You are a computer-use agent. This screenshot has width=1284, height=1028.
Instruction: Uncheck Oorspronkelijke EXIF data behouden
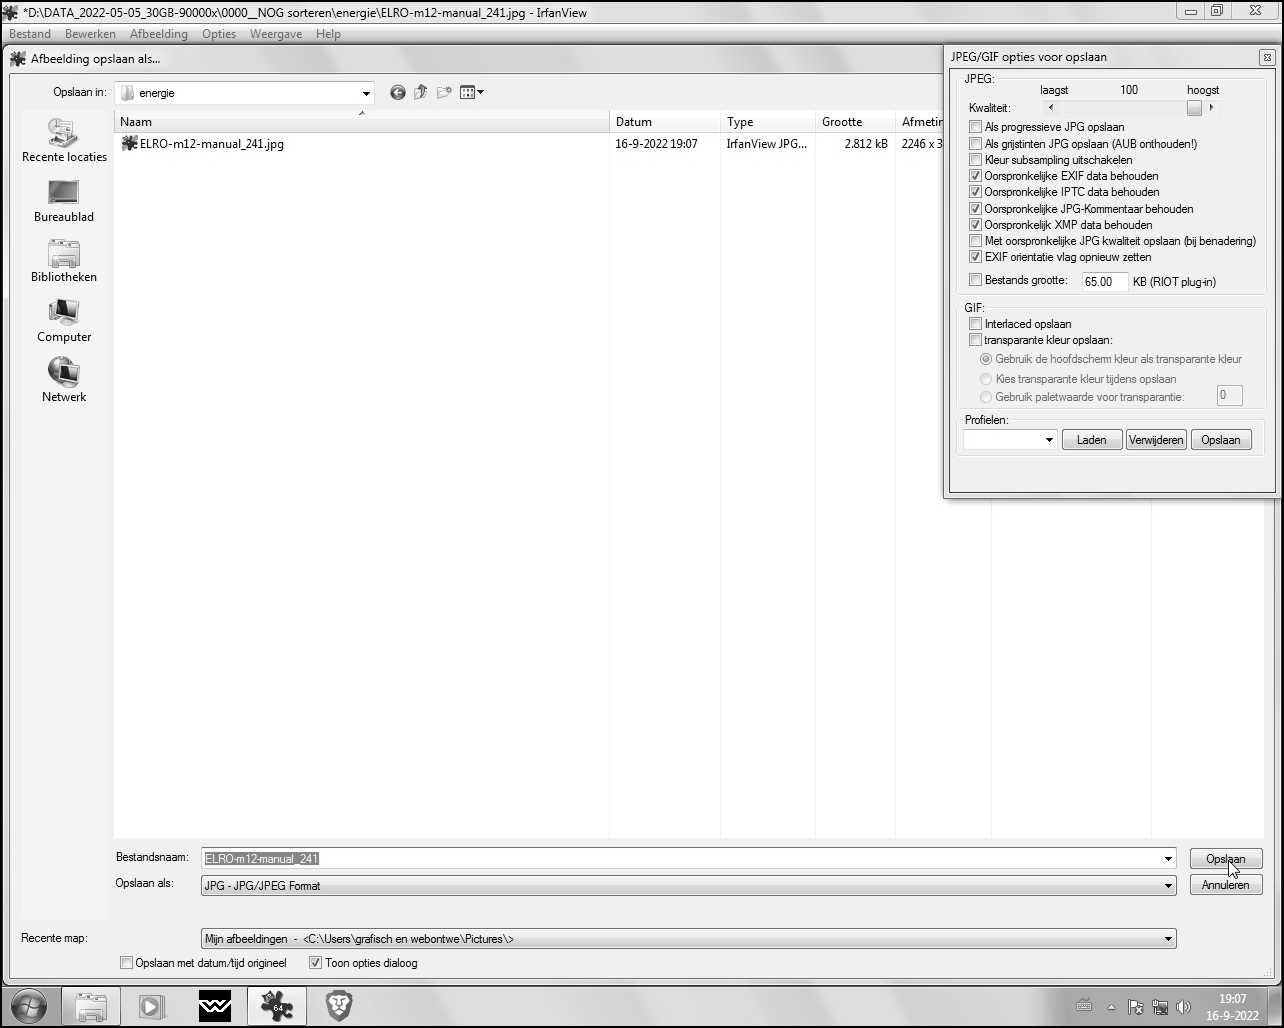click(x=976, y=176)
